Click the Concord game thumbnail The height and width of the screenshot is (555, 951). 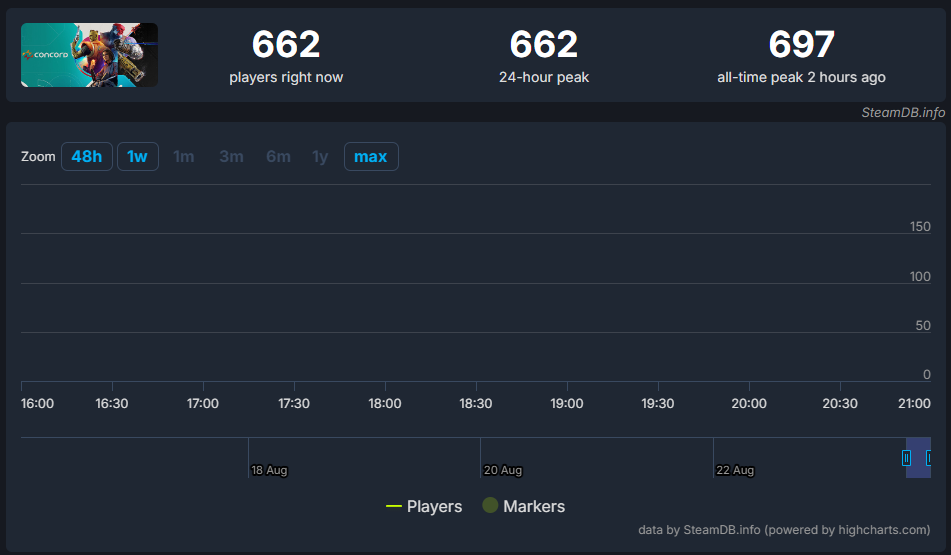89,55
